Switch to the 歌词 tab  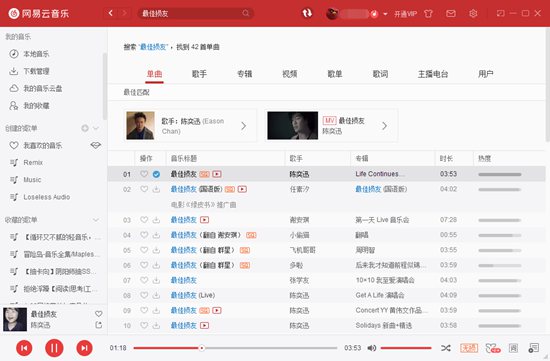pyautogui.click(x=380, y=74)
